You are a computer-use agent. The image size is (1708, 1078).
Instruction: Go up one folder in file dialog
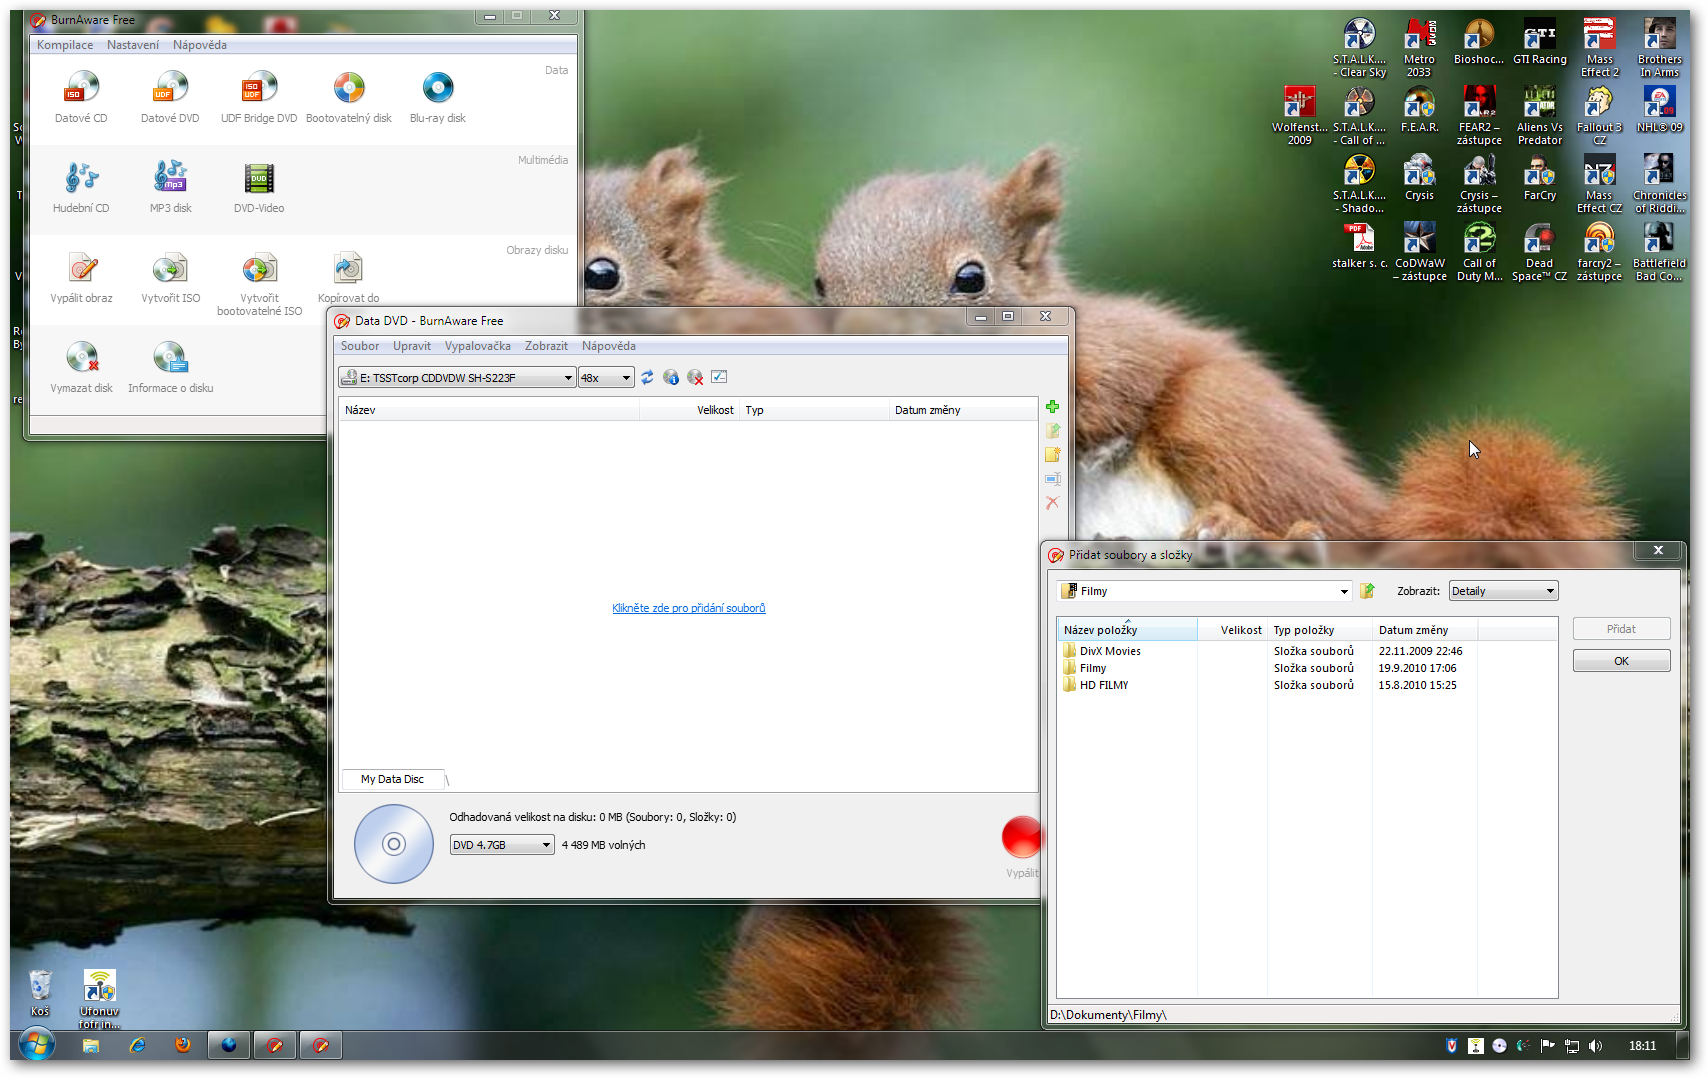click(x=1367, y=591)
